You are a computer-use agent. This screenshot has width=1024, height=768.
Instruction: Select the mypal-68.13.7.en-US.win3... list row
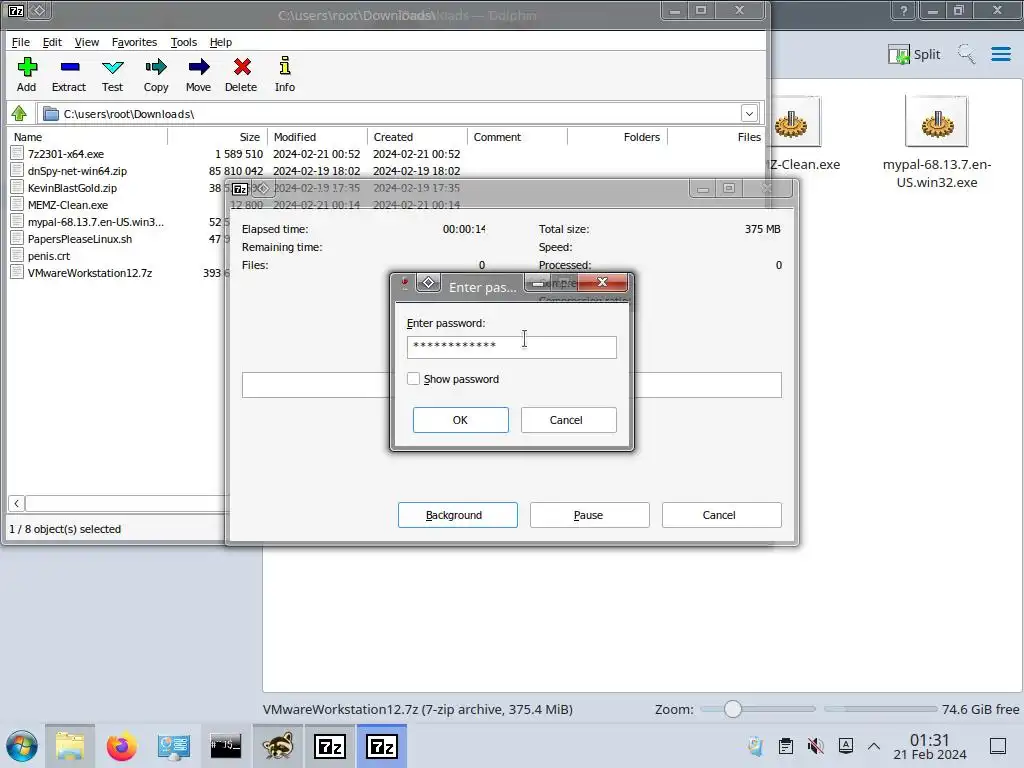[x=95, y=222]
